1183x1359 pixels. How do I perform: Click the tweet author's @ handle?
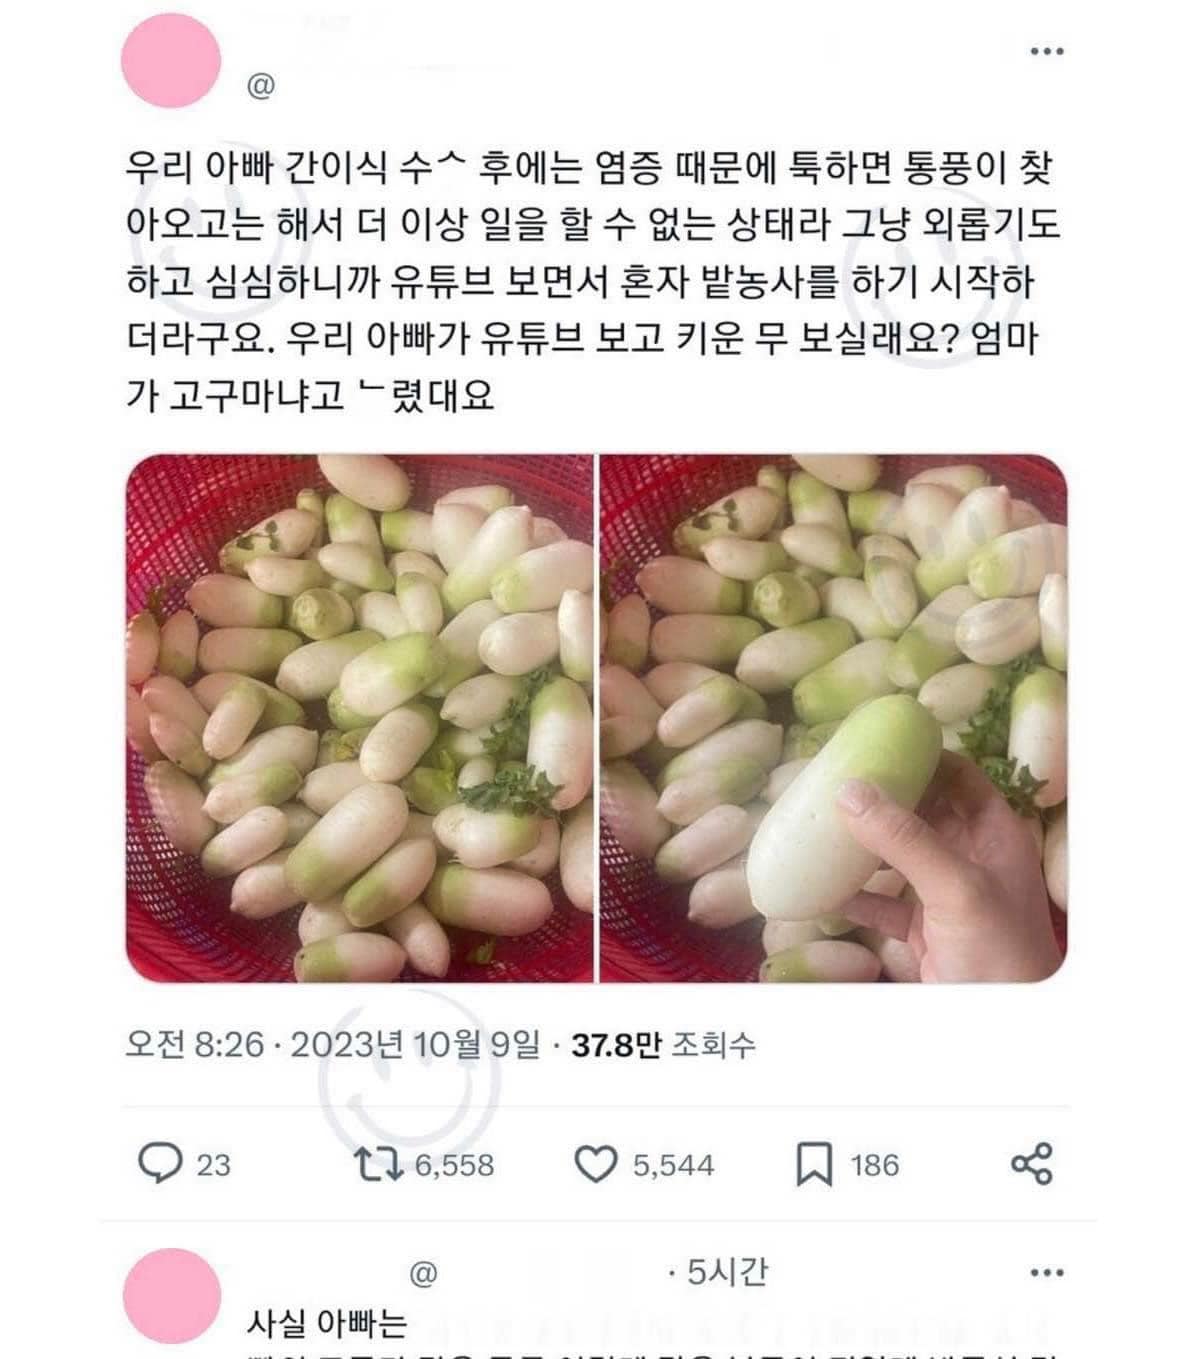[260, 86]
